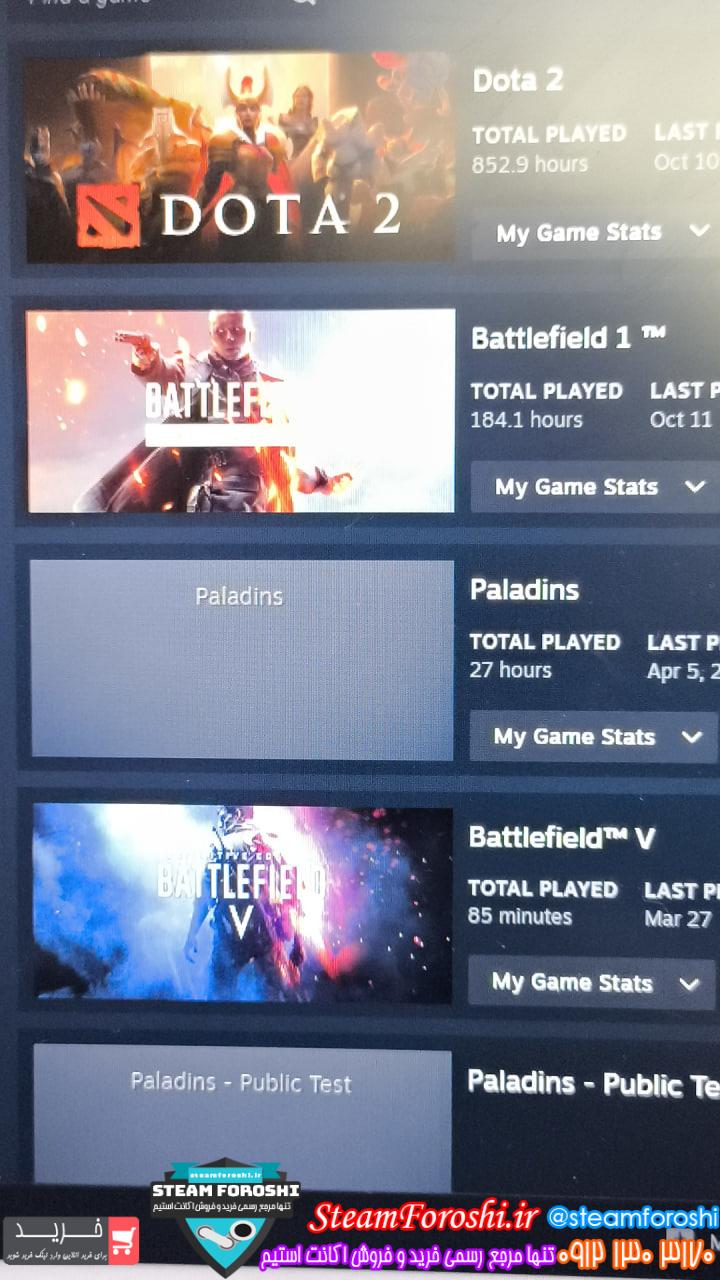
Task: Click the red shopping cart icon
Action: pyautogui.click(x=123, y=1241)
